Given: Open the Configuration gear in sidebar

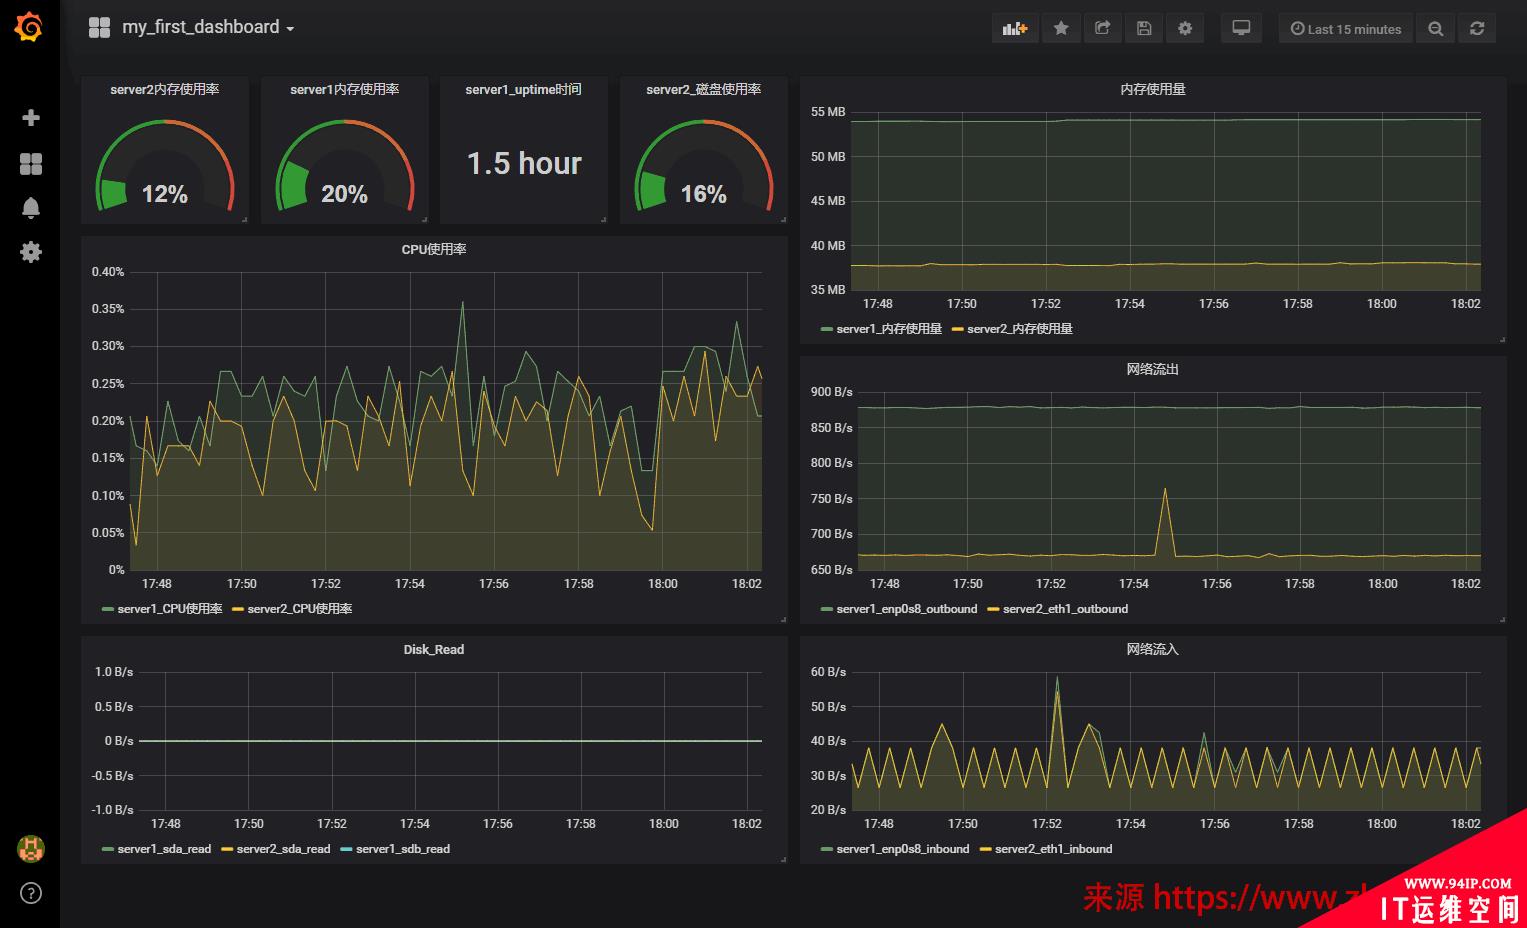Looking at the screenshot, I should click(x=31, y=252).
